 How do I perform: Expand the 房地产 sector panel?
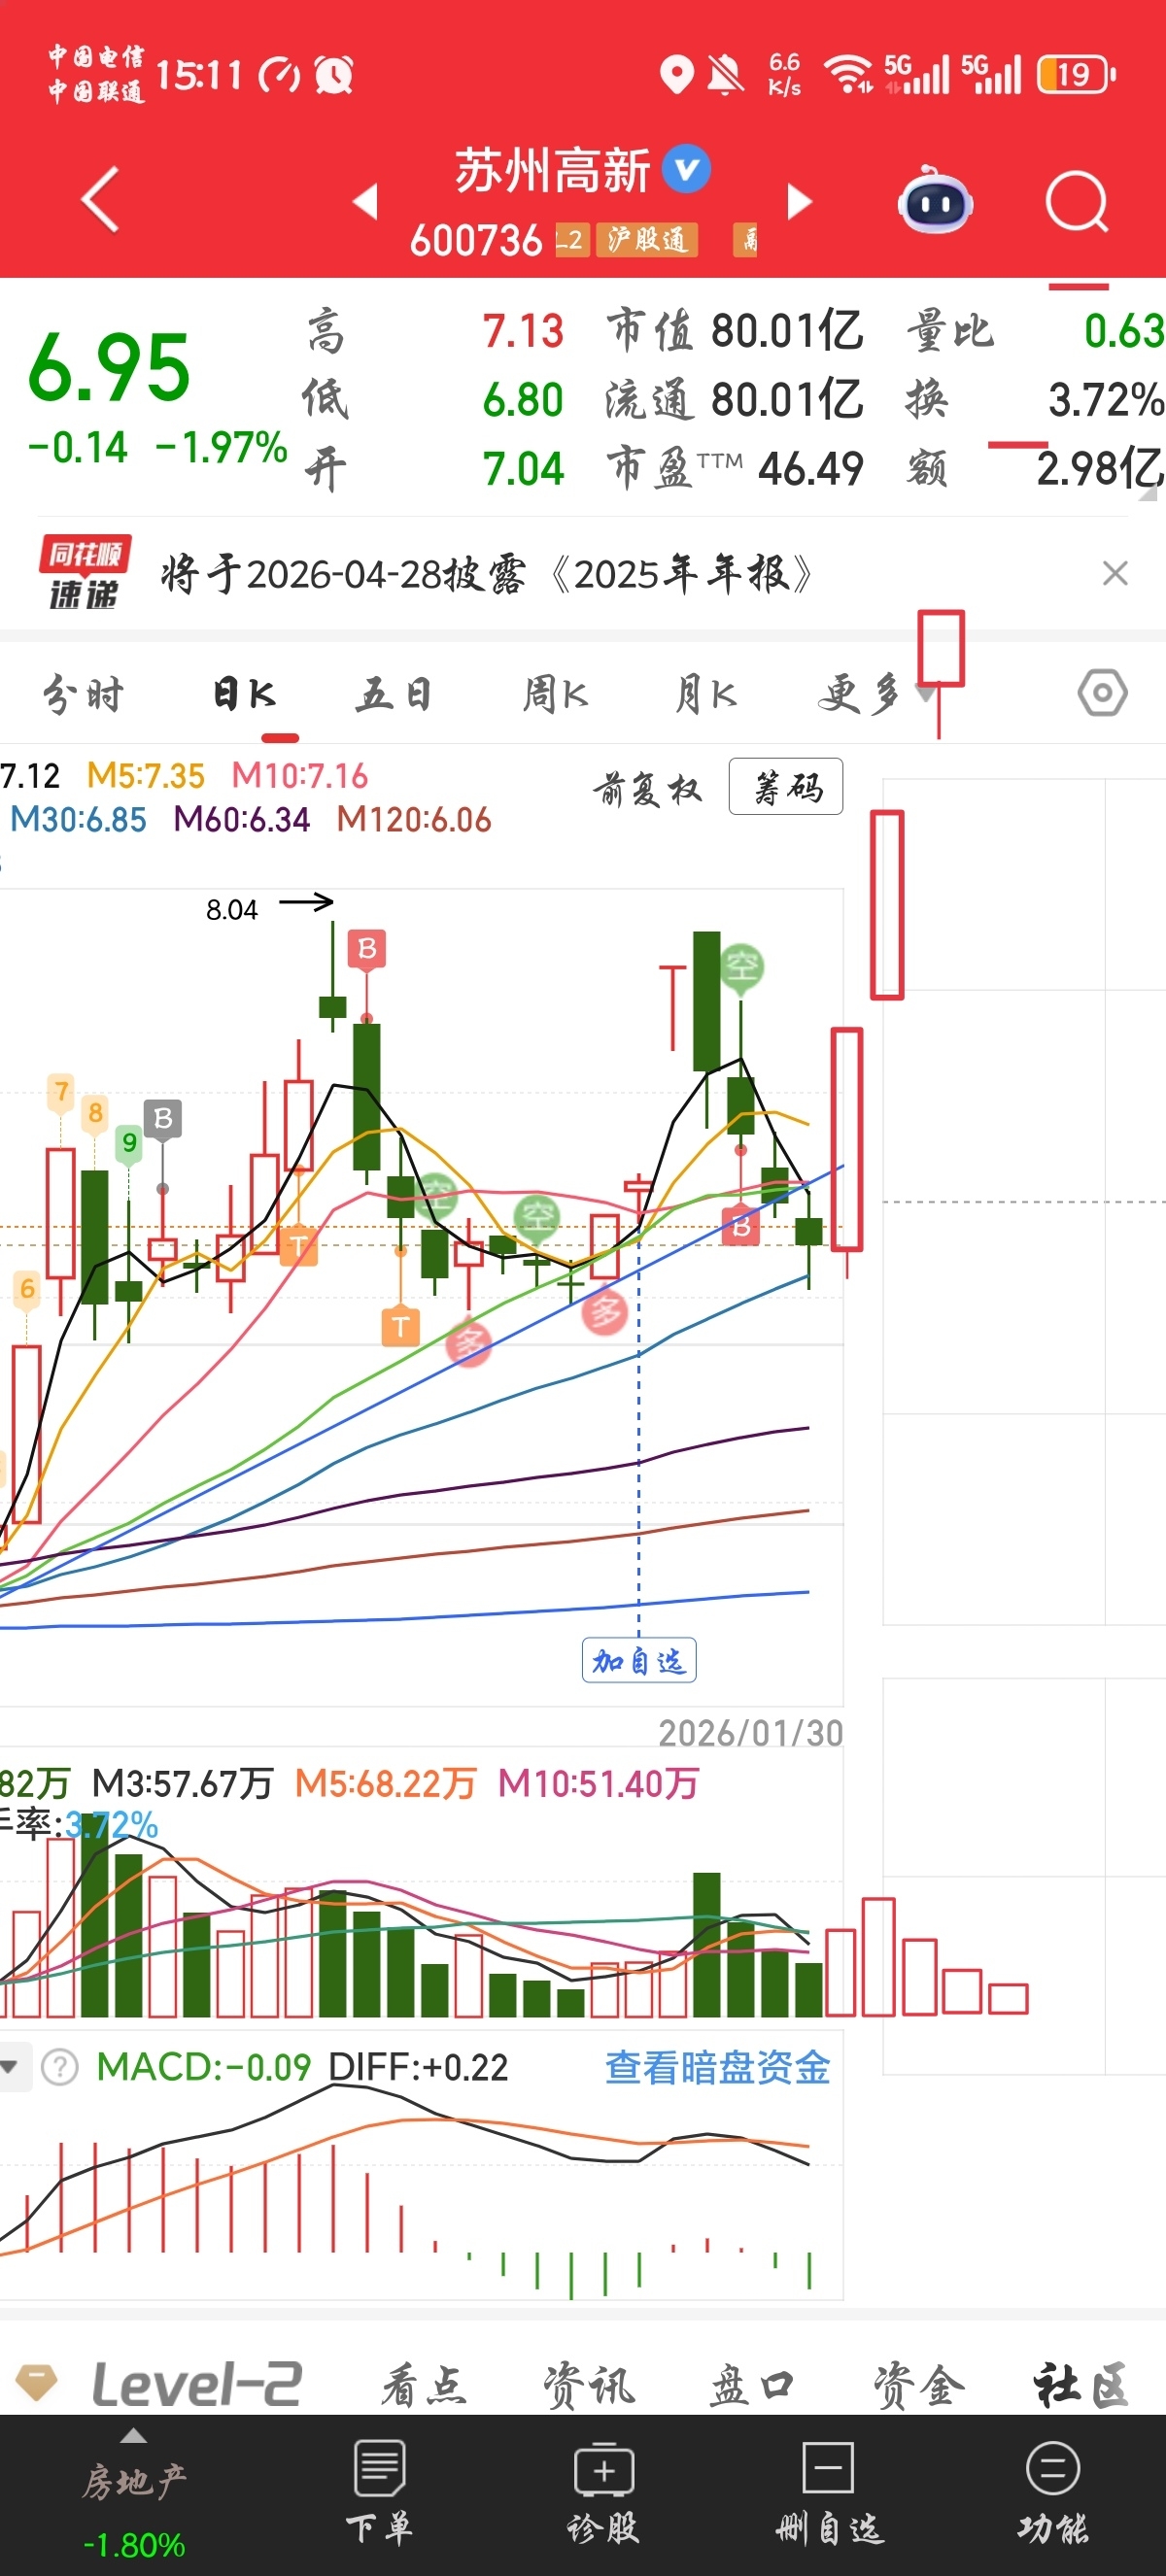134,2495
